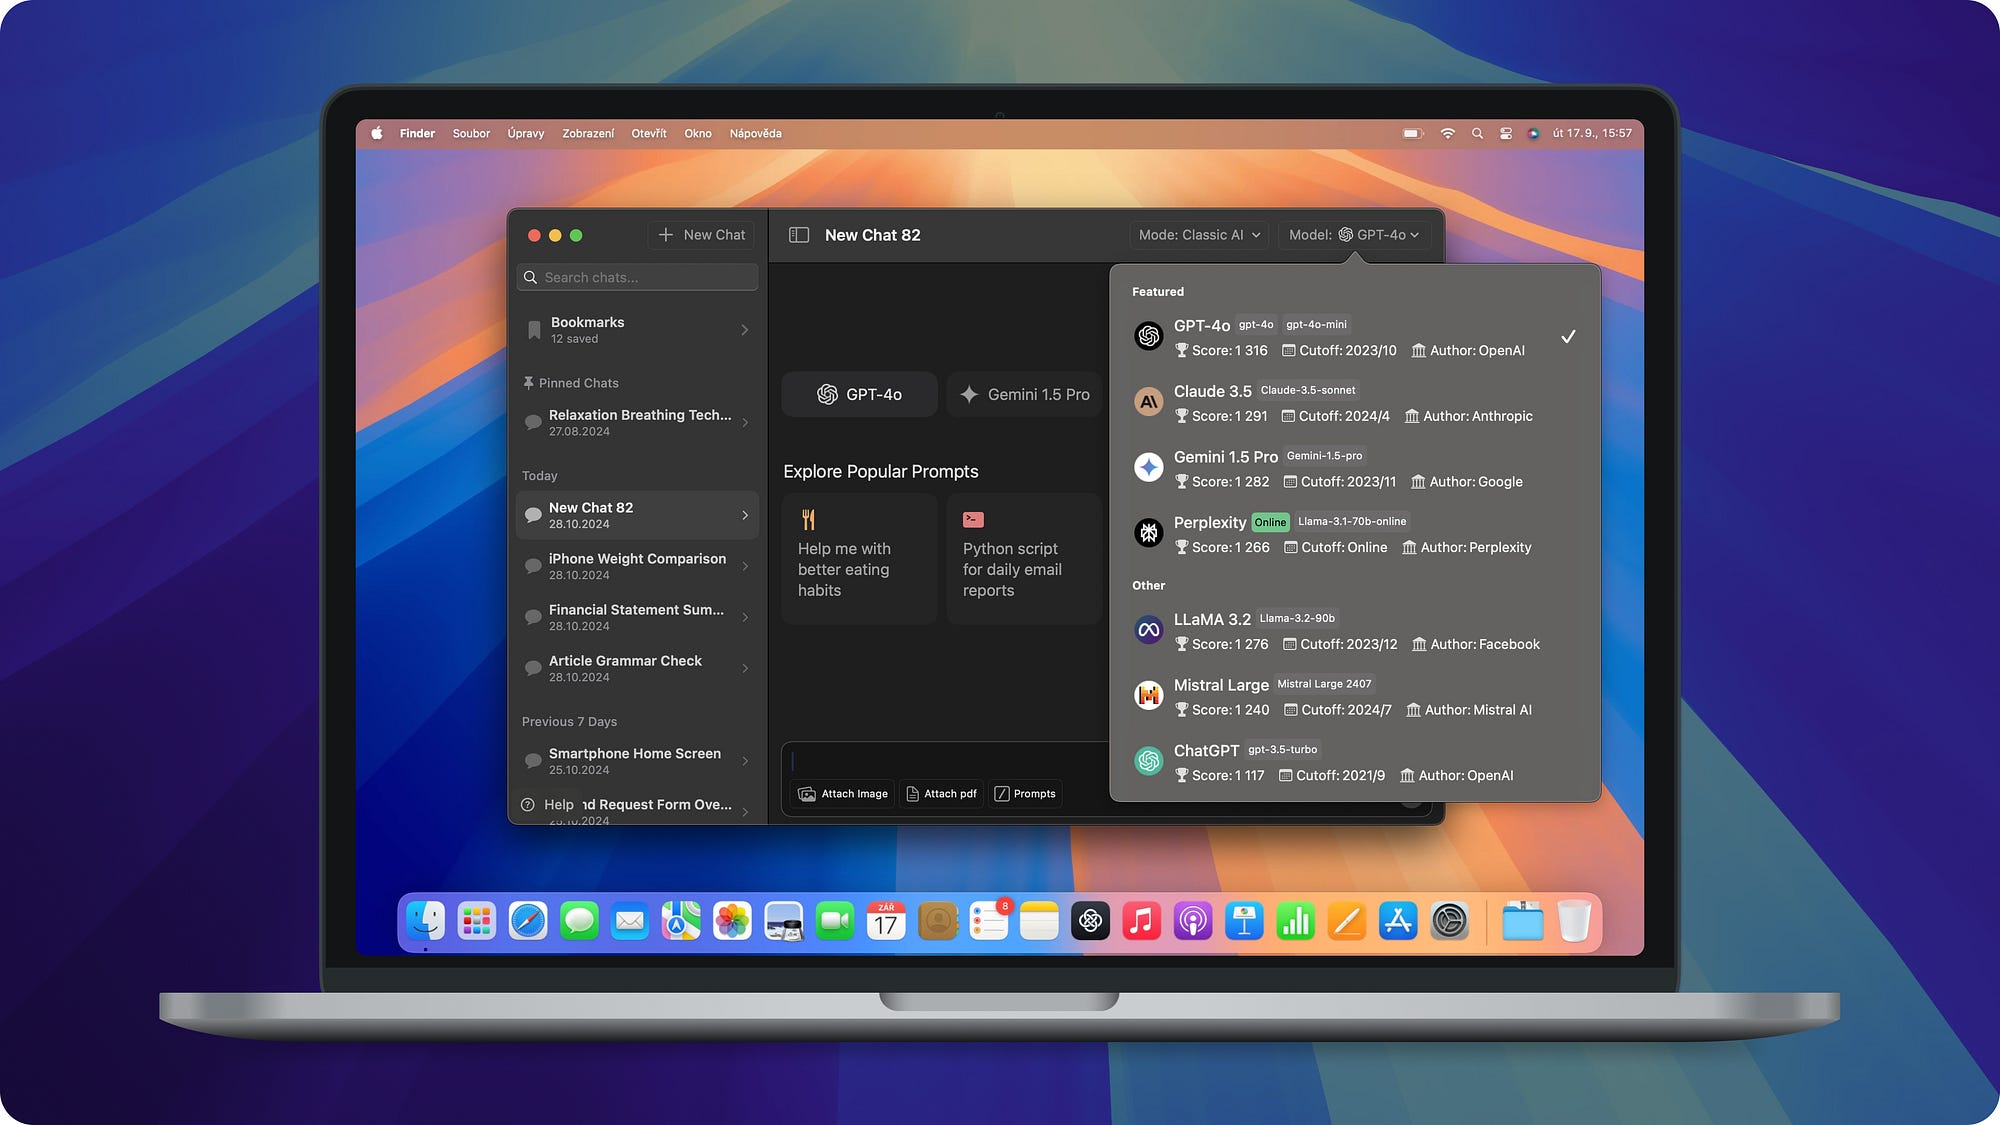Expand the Bookmarks chevron
2000x1125 pixels.
pos(745,330)
